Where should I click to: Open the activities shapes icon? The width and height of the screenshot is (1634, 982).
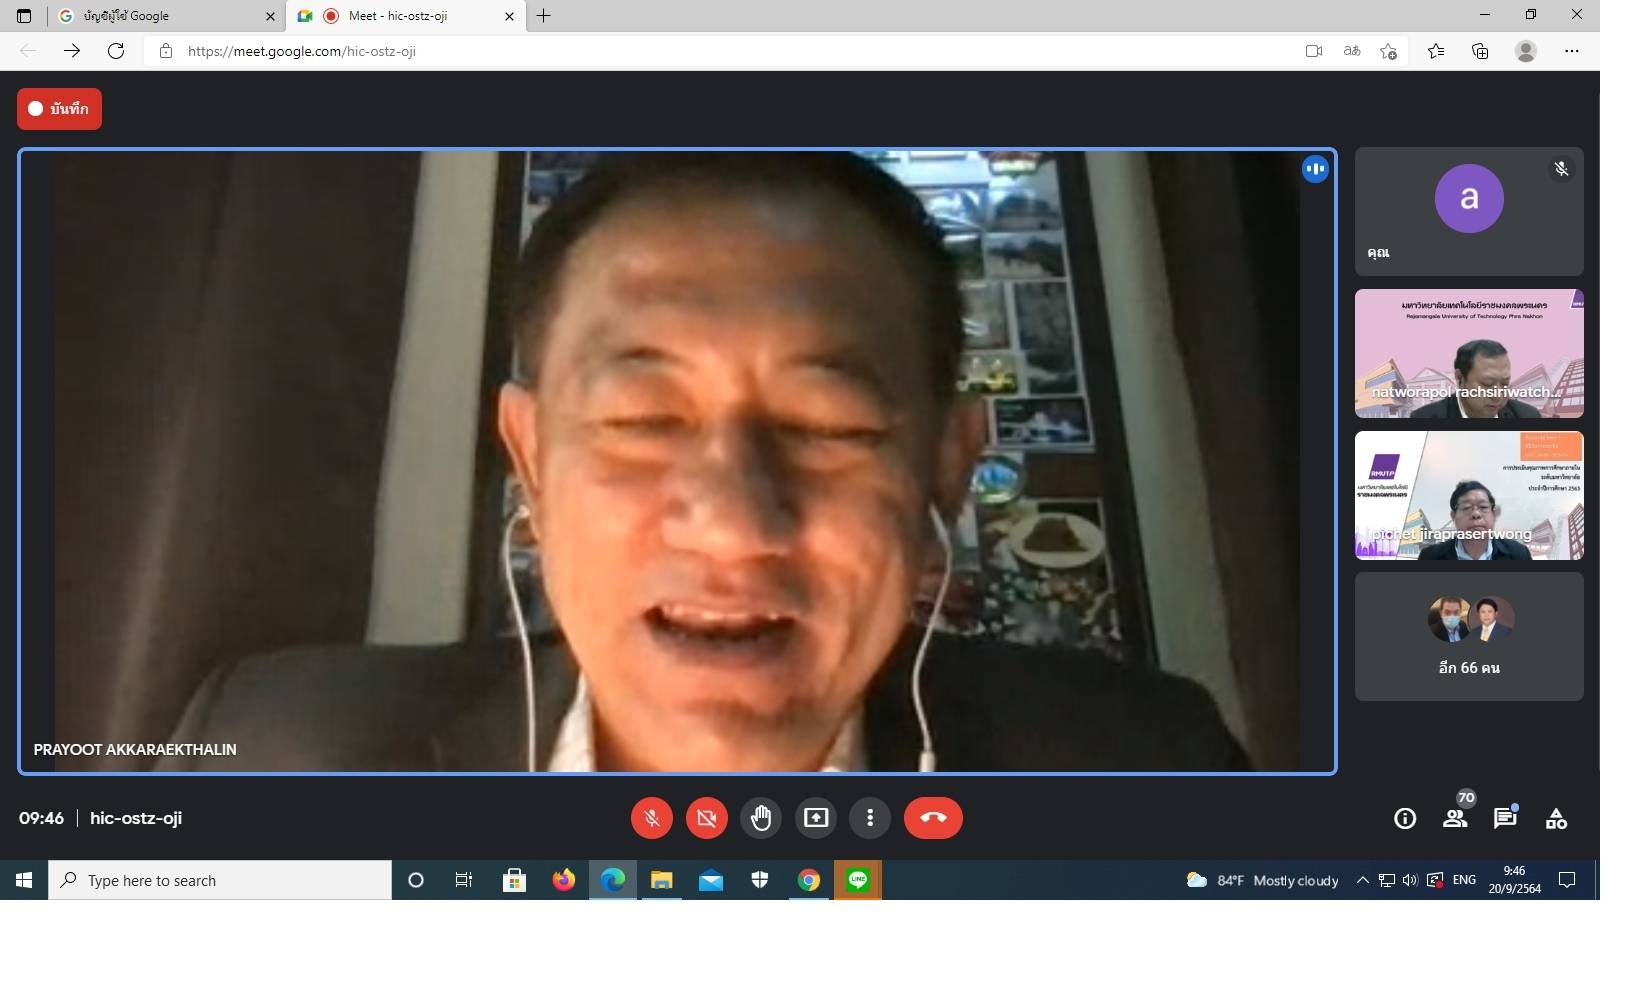1556,819
